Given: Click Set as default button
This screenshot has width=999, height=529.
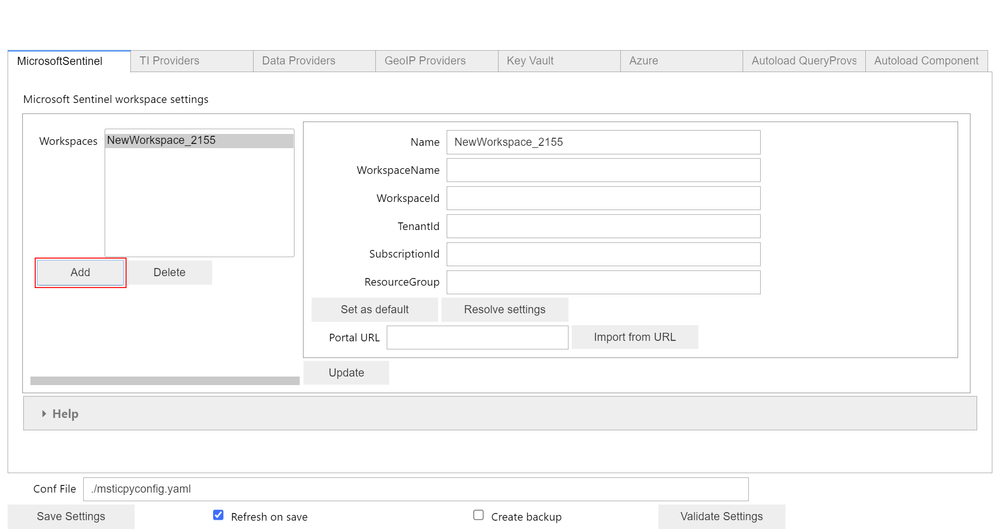Looking at the screenshot, I should pos(375,310).
